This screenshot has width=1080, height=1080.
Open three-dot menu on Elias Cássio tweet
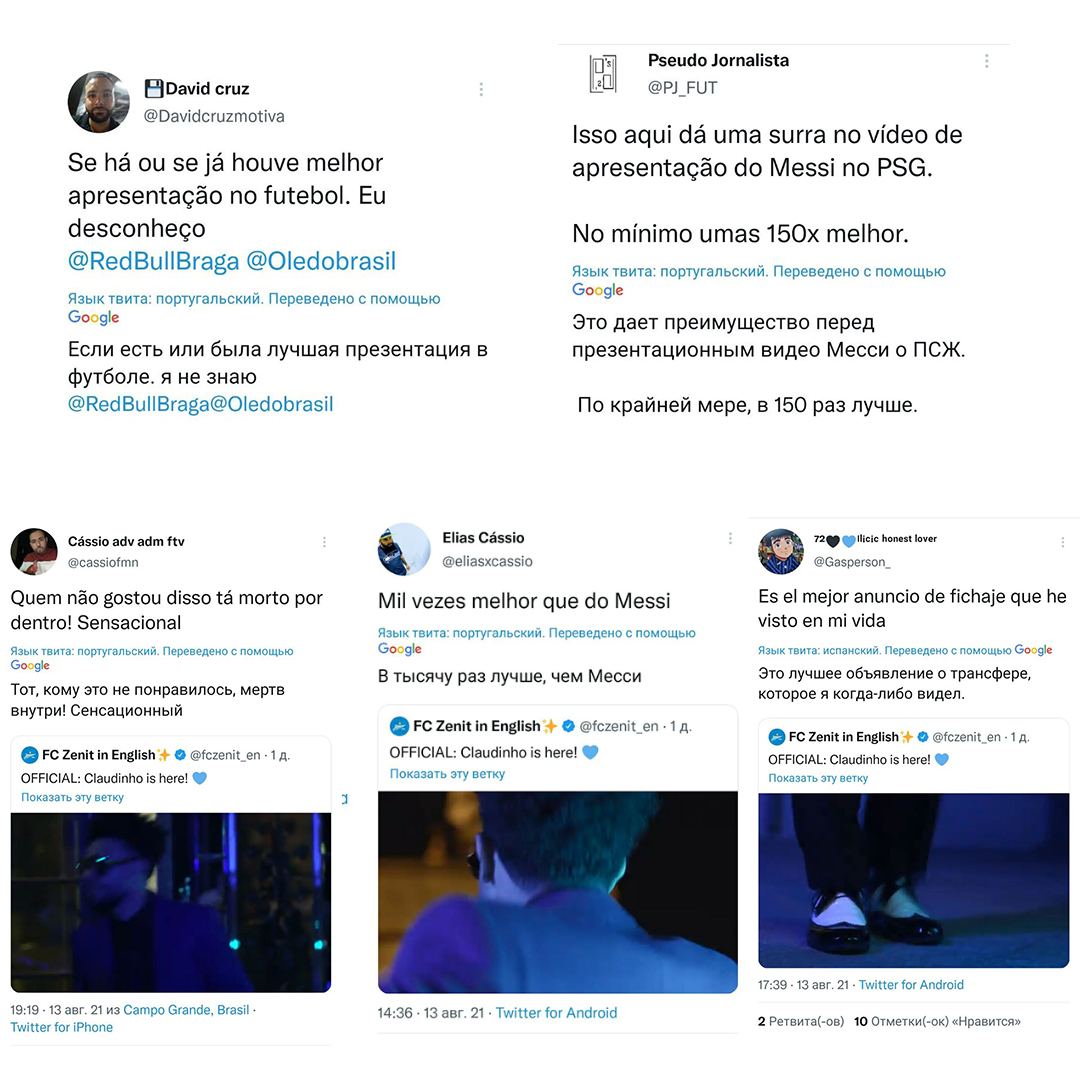coord(730,539)
